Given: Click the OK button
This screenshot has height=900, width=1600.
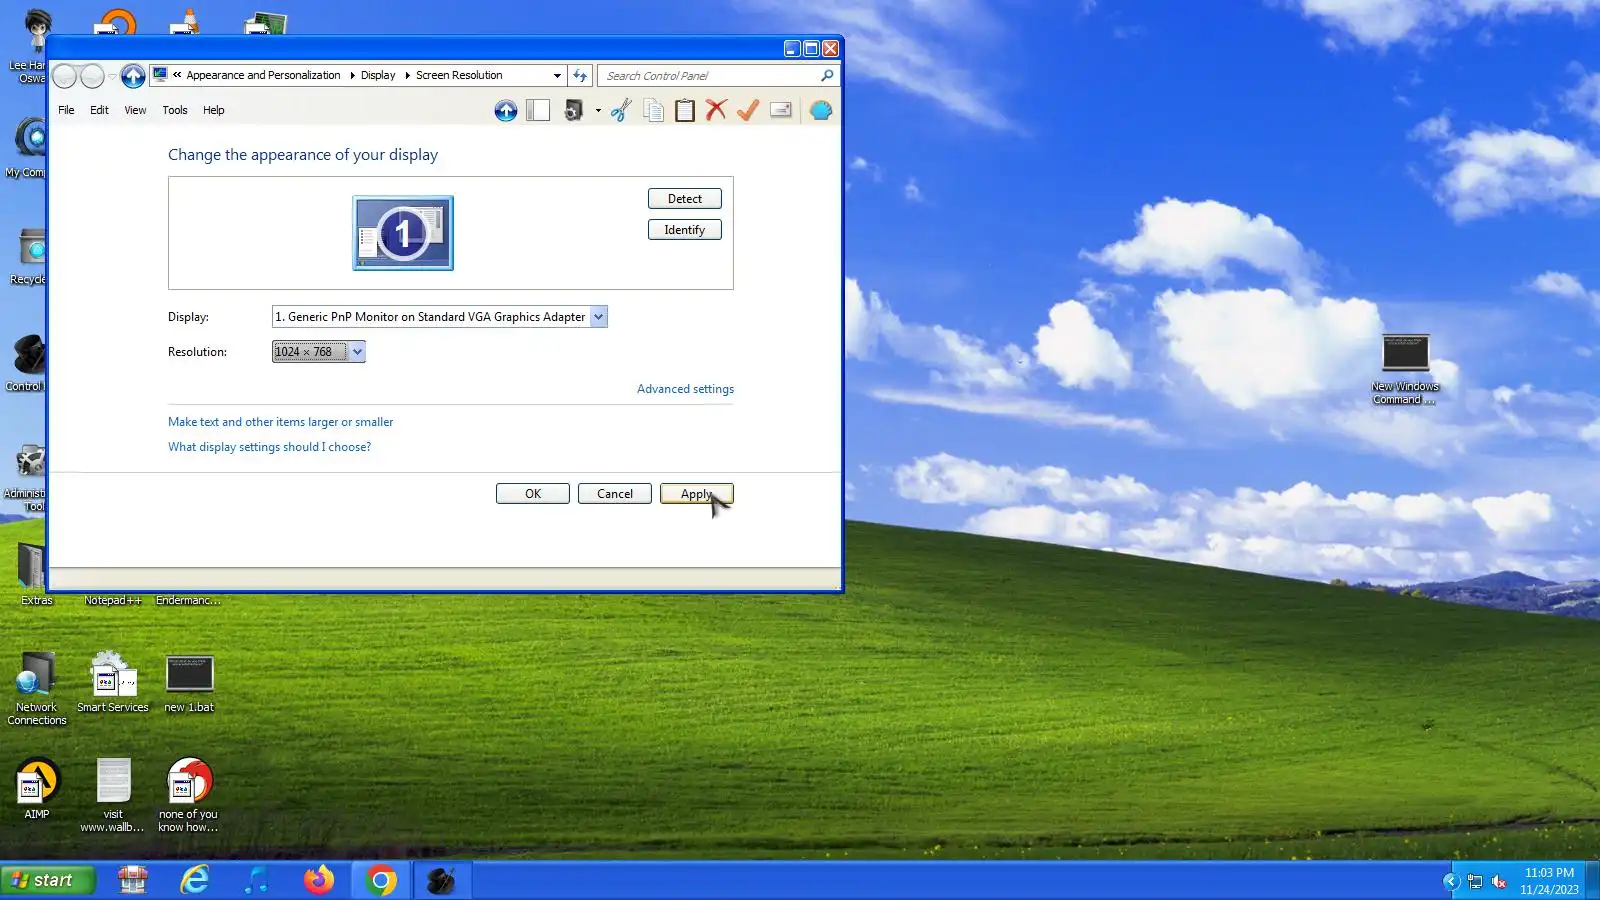Looking at the screenshot, I should click(x=533, y=494).
